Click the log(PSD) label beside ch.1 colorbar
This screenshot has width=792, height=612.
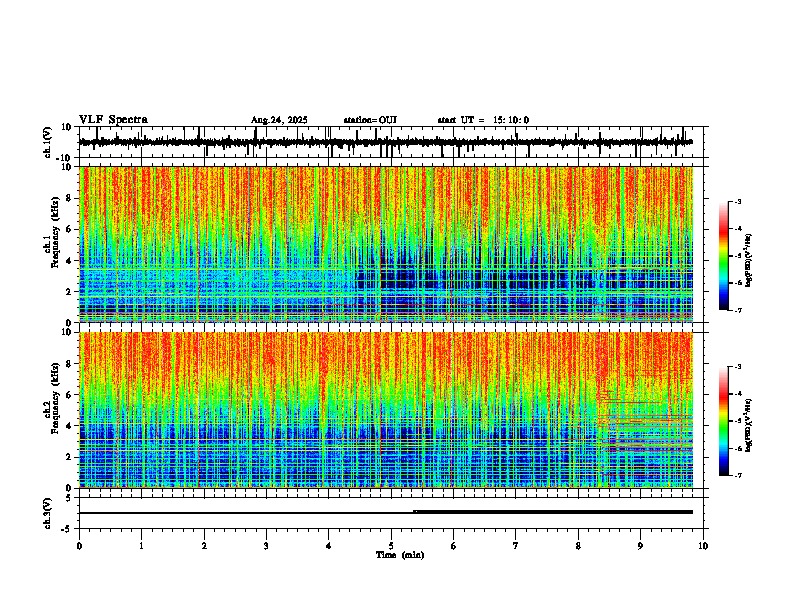(749, 261)
